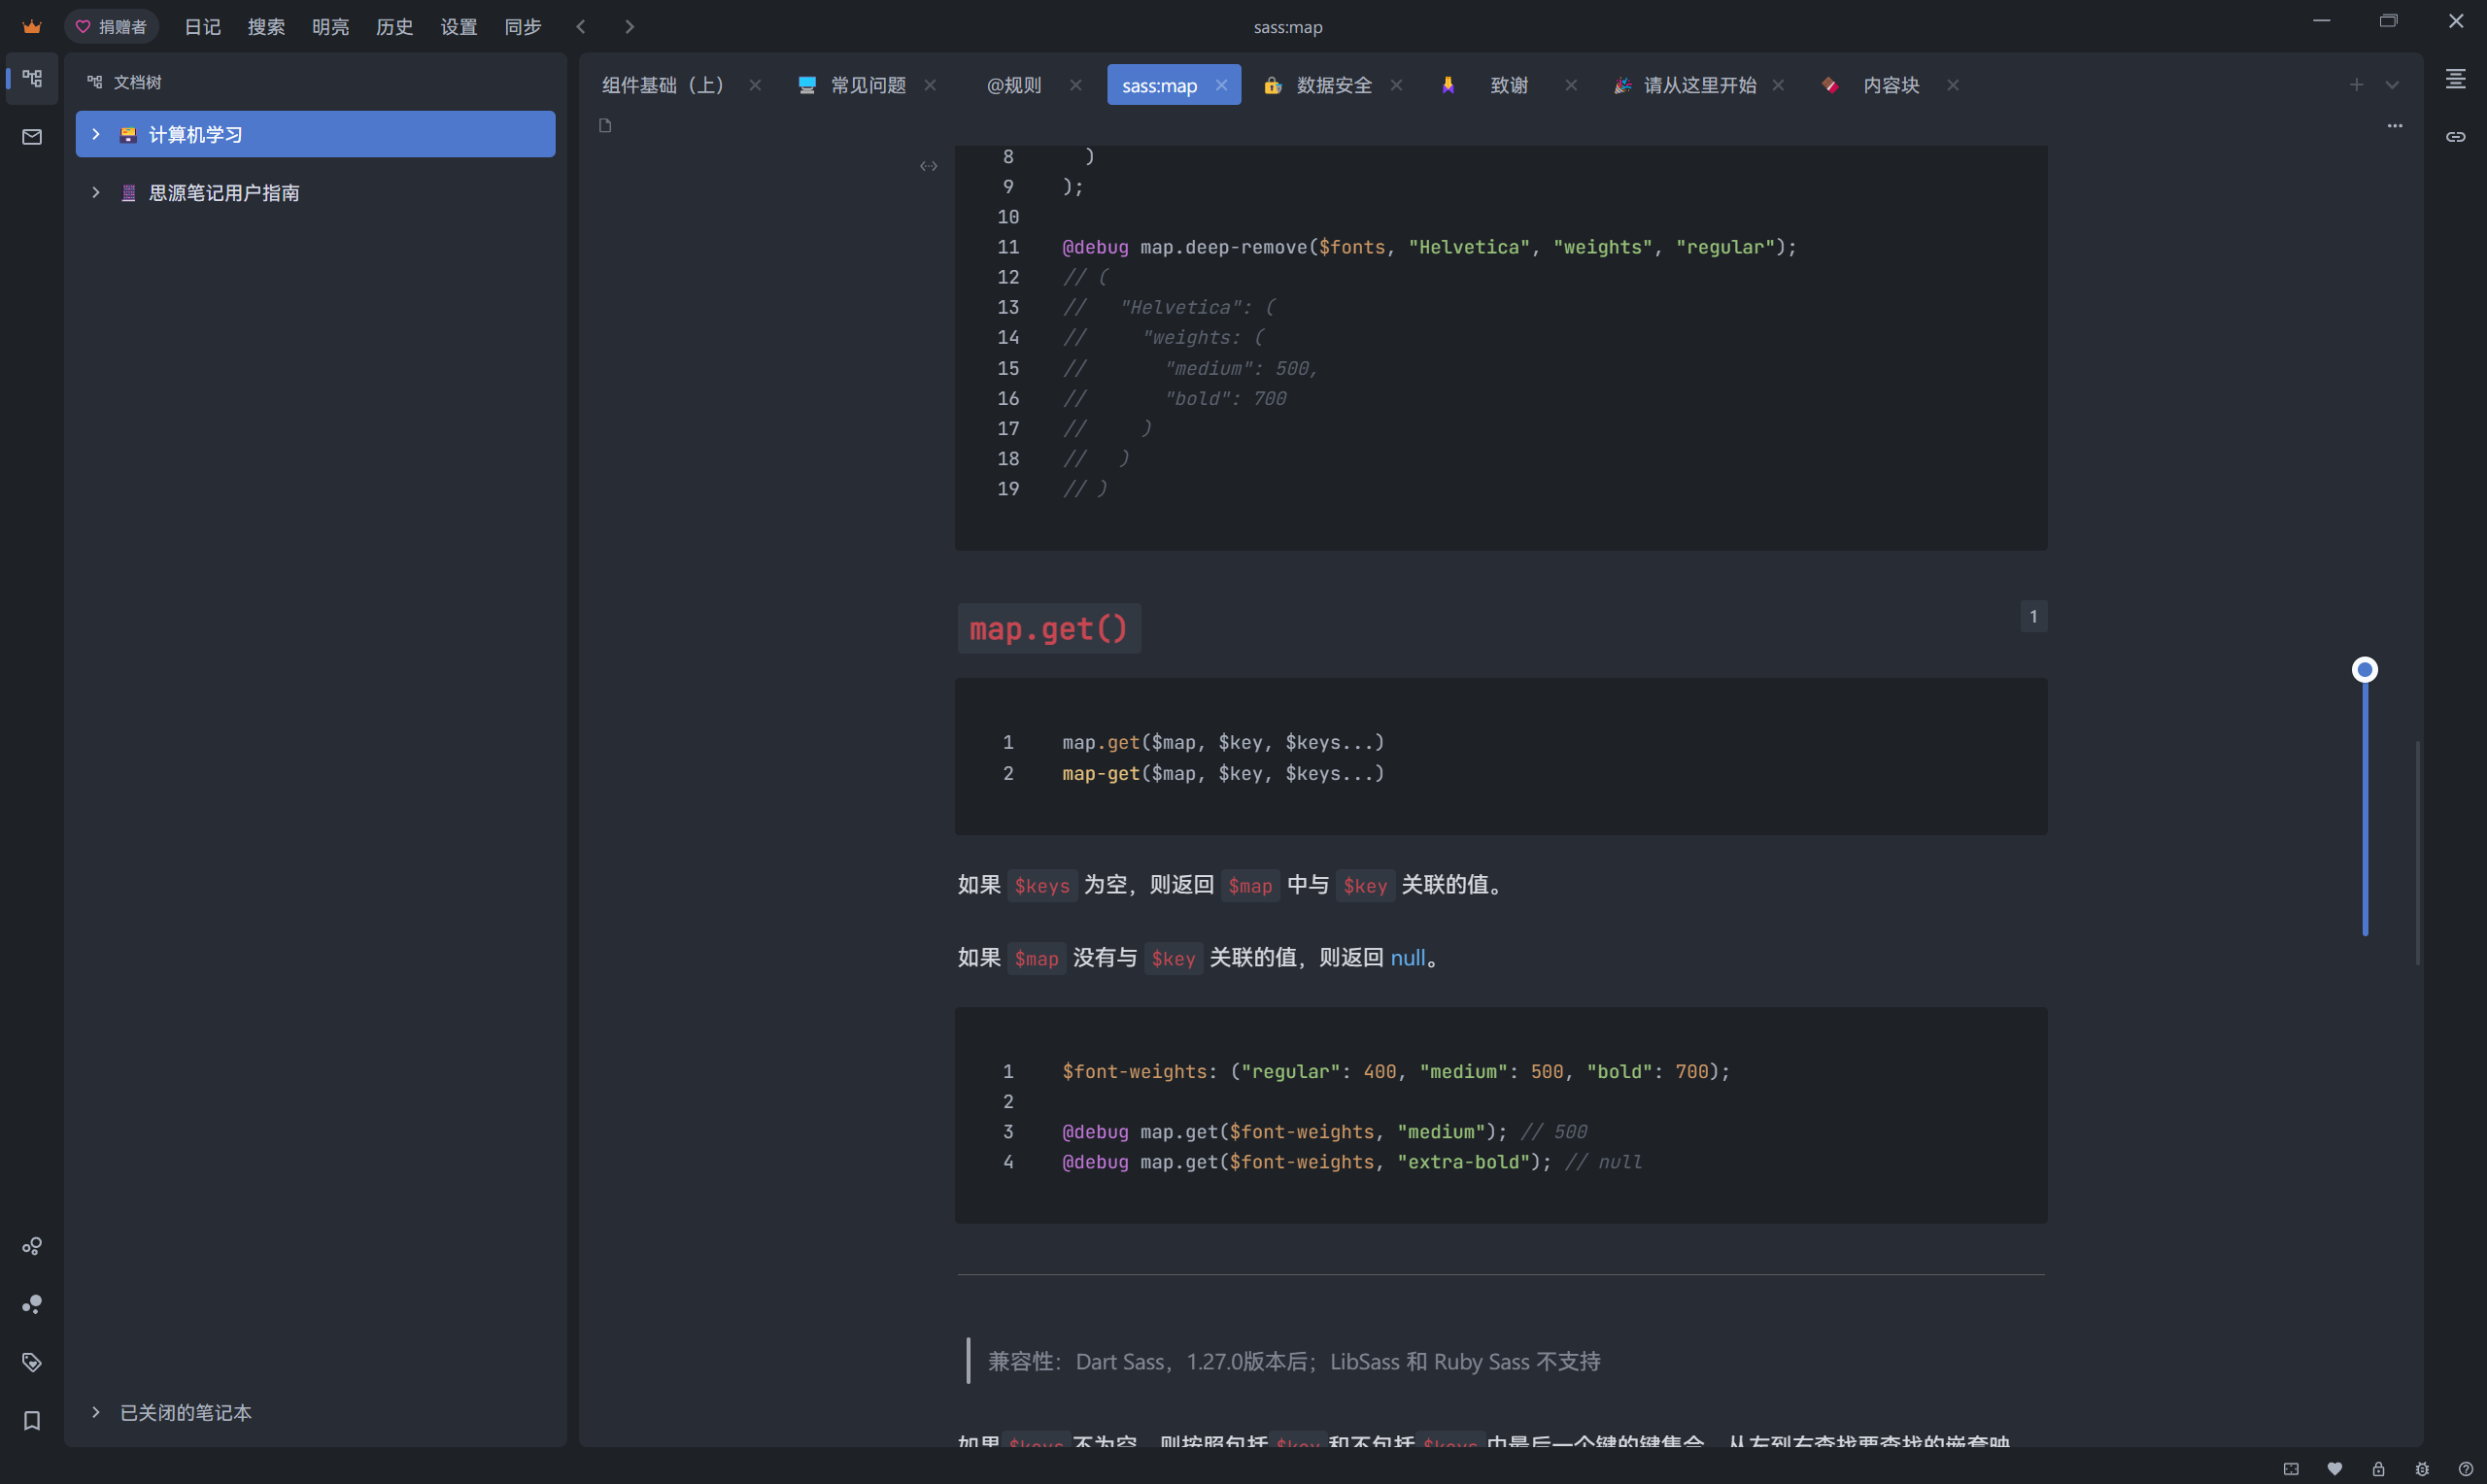This screenshot has height=1484, width=2487.
Task: Expand the 思源笔记用户指南 notebook
Action: point(95,192)
